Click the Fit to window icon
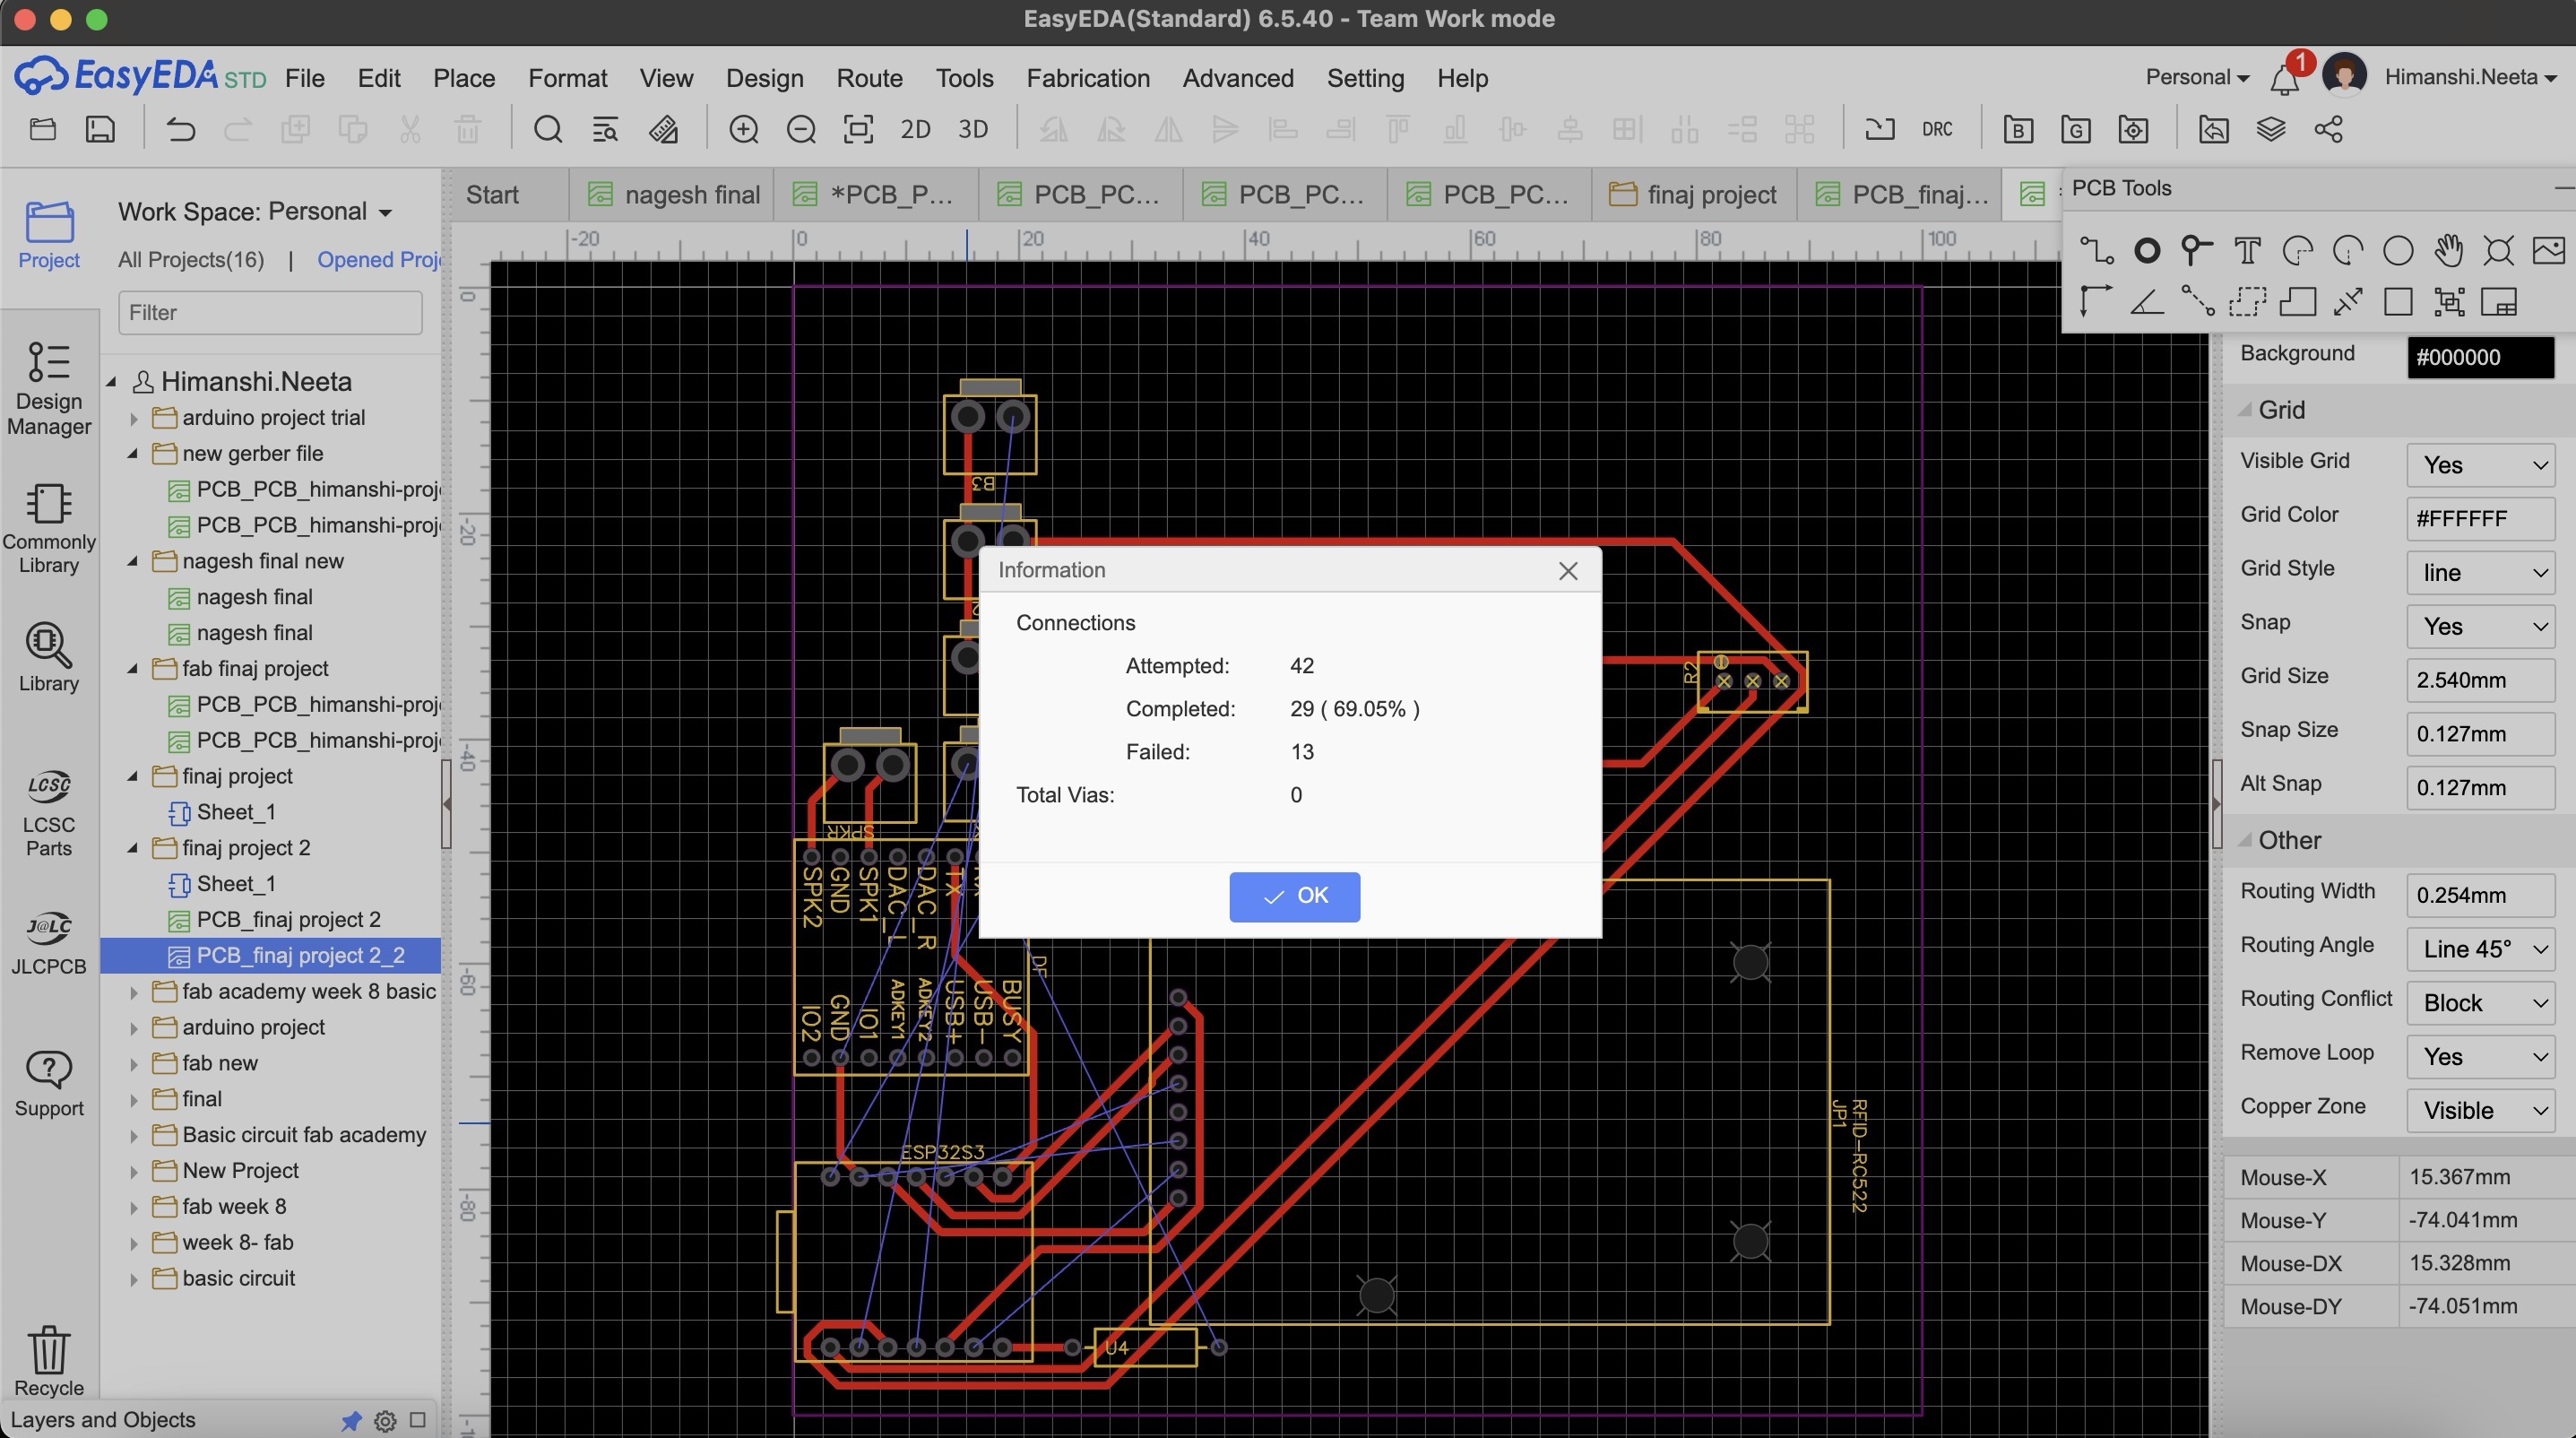This screenshot has height=1438, width=2576. pos(858,130)
